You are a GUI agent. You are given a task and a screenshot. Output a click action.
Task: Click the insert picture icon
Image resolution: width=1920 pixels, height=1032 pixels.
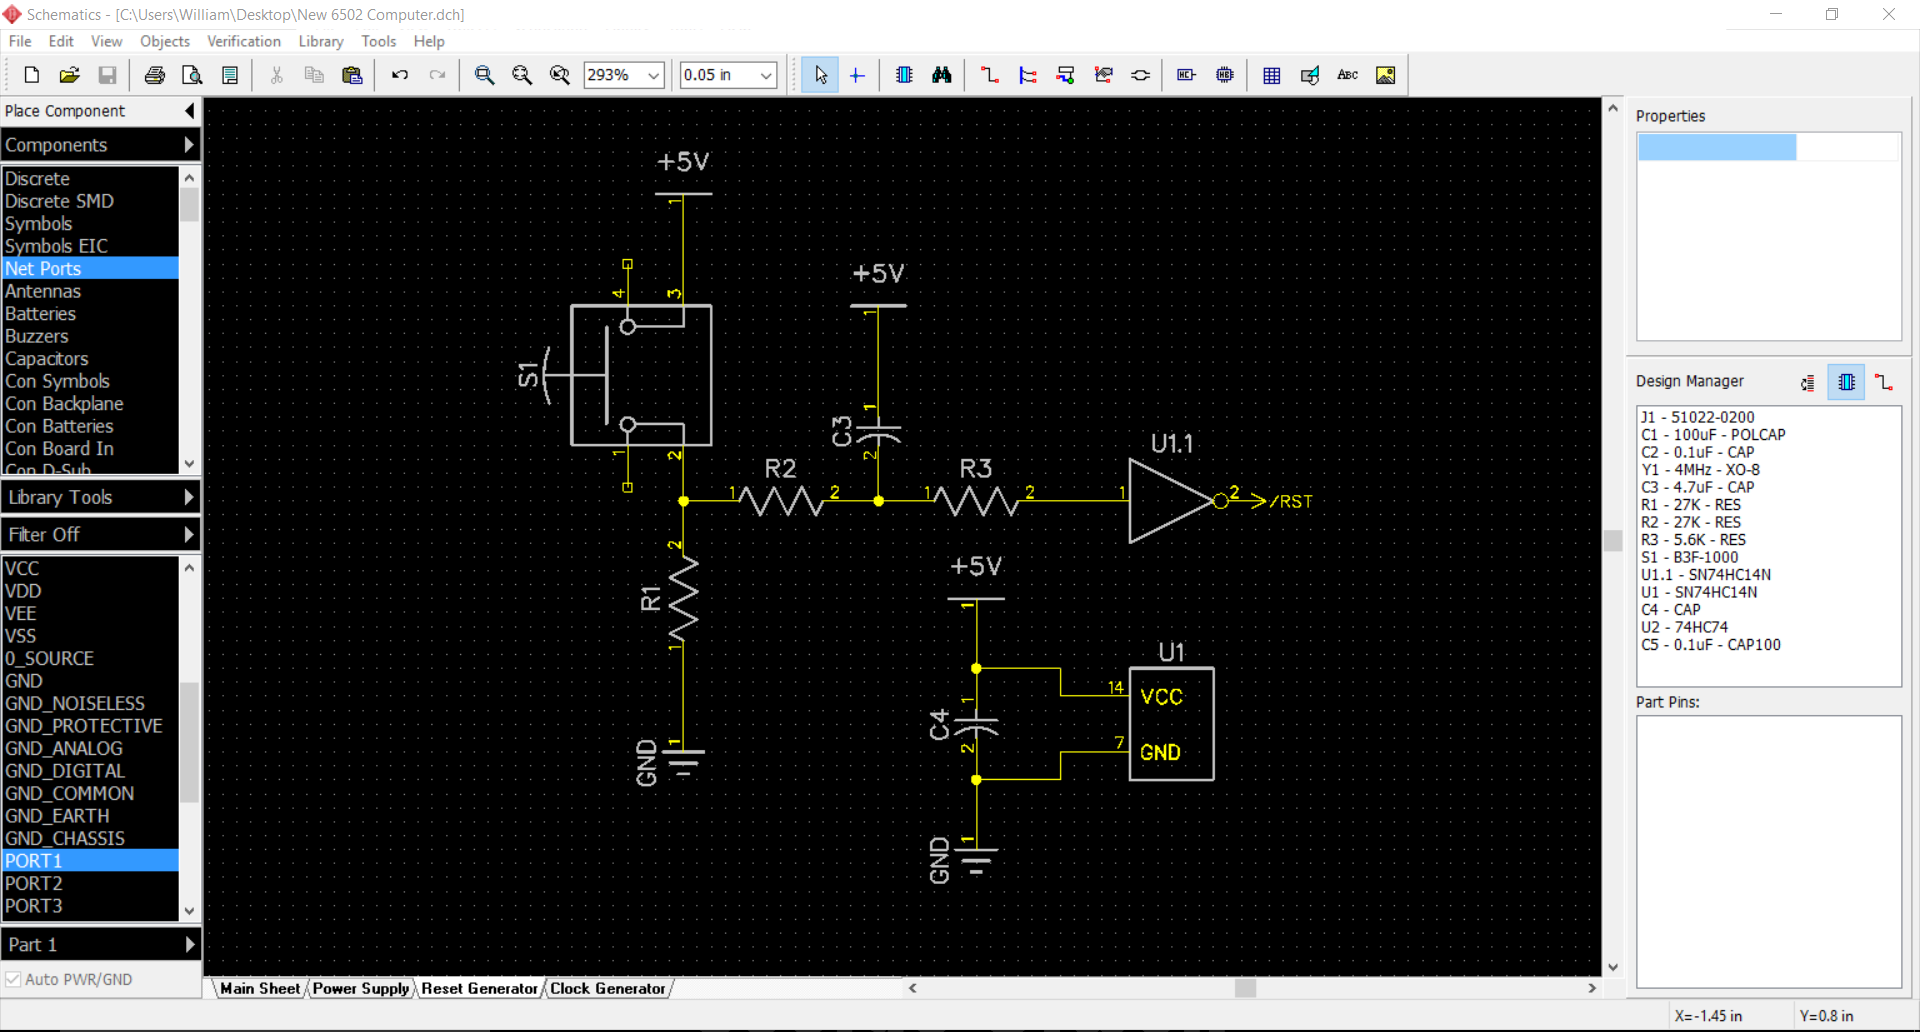click(x=1385, y=75)
